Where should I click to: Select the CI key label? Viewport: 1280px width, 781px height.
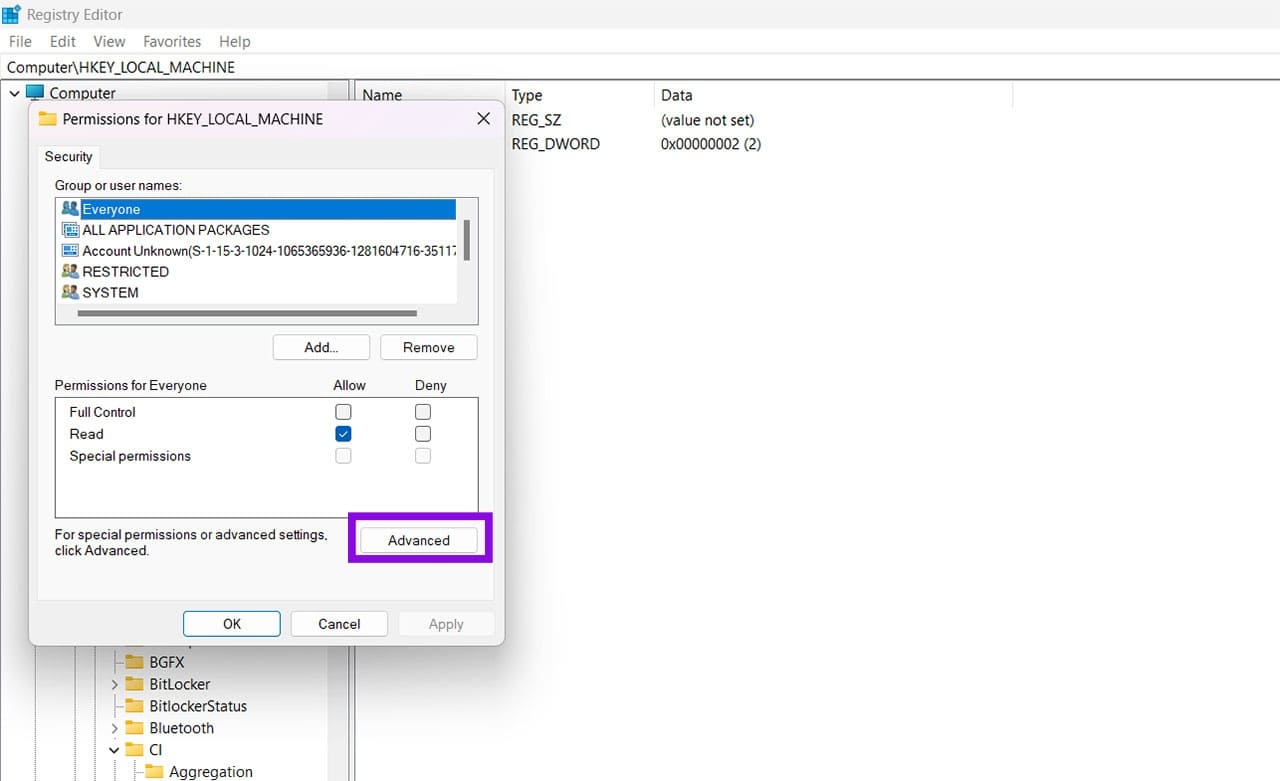156,750
